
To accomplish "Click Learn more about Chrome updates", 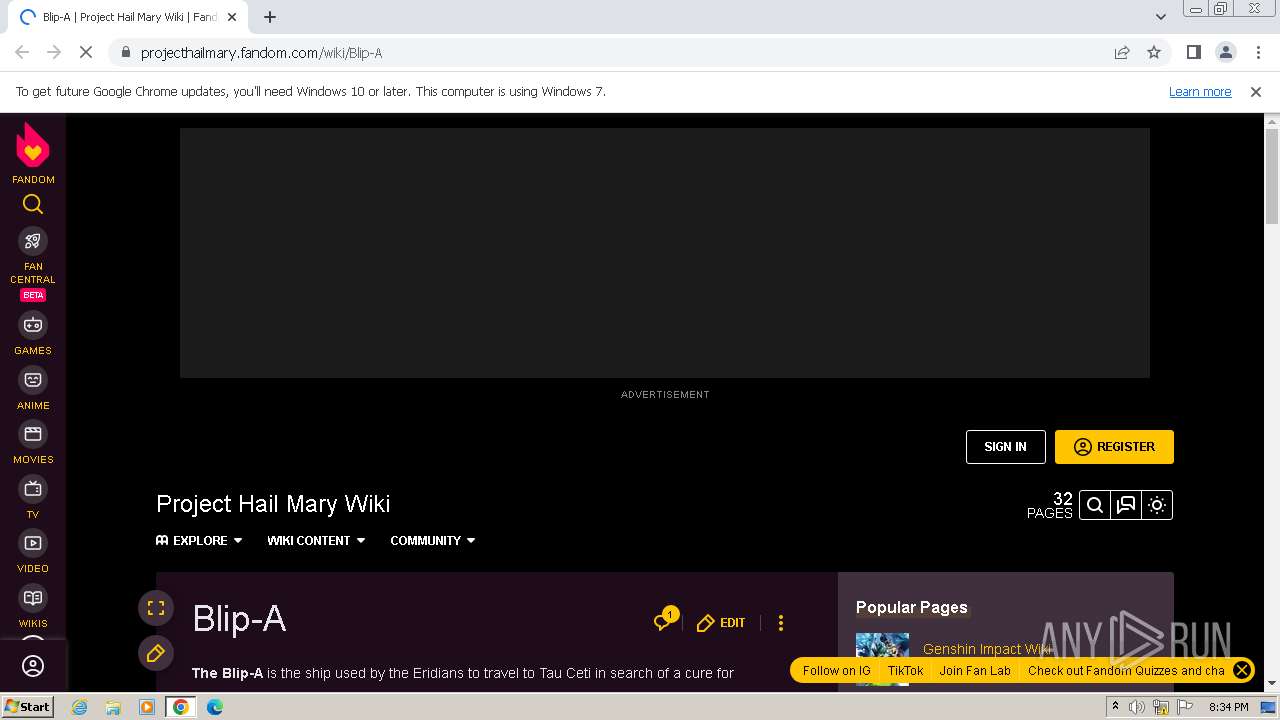I will (1200, 92).
